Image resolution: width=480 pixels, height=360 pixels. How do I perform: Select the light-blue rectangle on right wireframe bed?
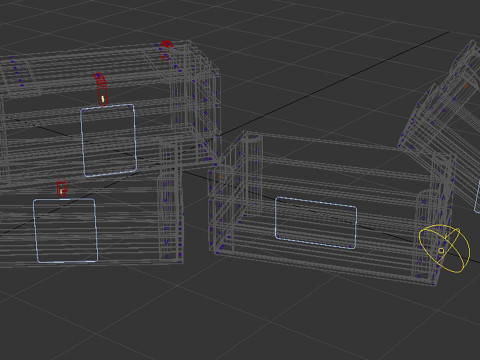tap(316, 223)
